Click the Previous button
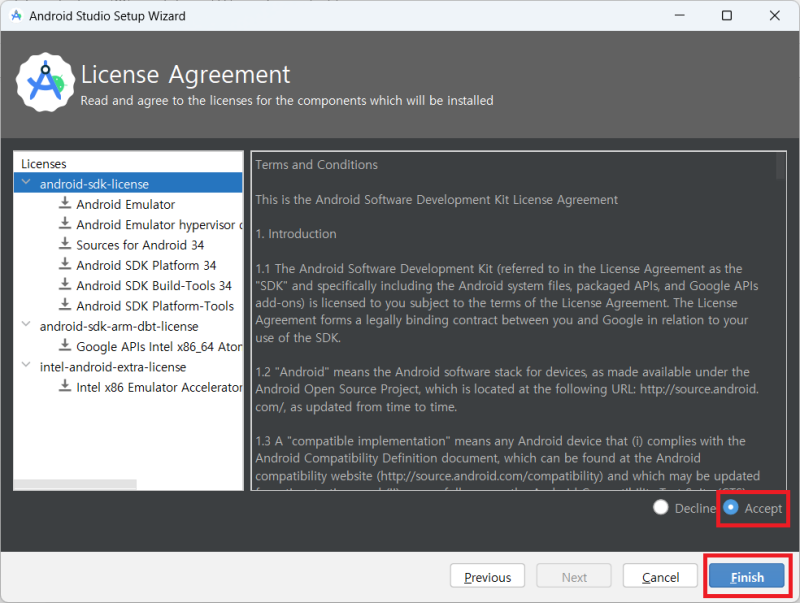 point(487,576)
